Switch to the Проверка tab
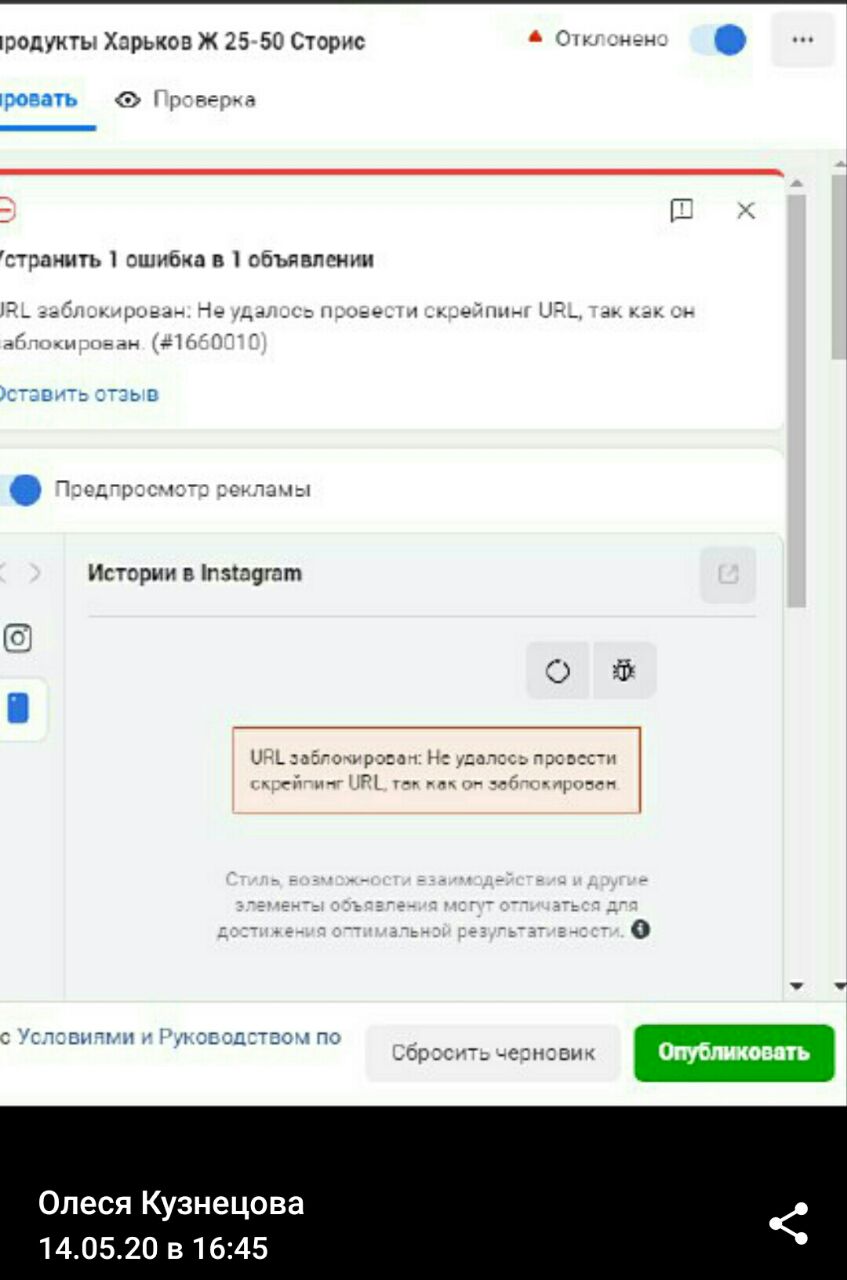This screenshot has width=847, height=1280. 185,99
